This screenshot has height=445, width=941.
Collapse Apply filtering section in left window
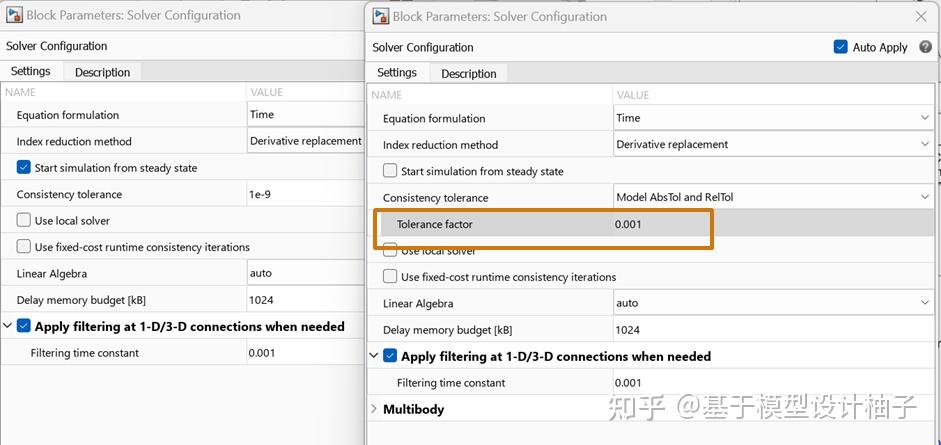(x=8, y=326)
